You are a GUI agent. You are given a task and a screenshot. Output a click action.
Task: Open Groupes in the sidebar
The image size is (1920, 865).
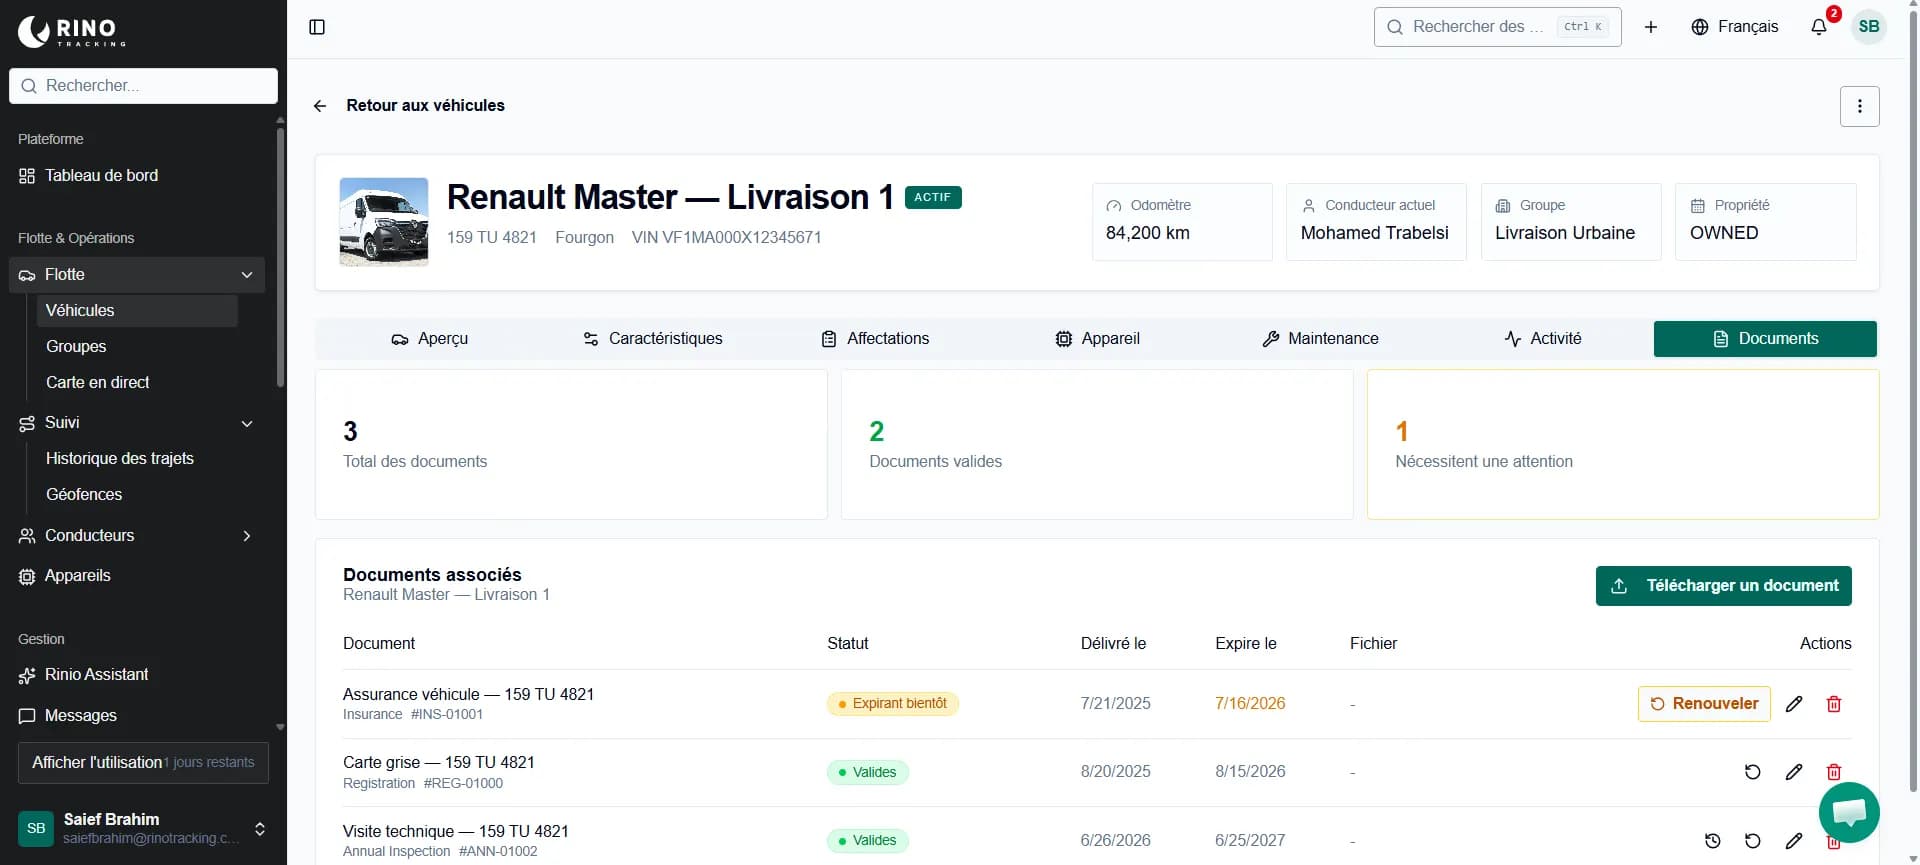[137, 347]
